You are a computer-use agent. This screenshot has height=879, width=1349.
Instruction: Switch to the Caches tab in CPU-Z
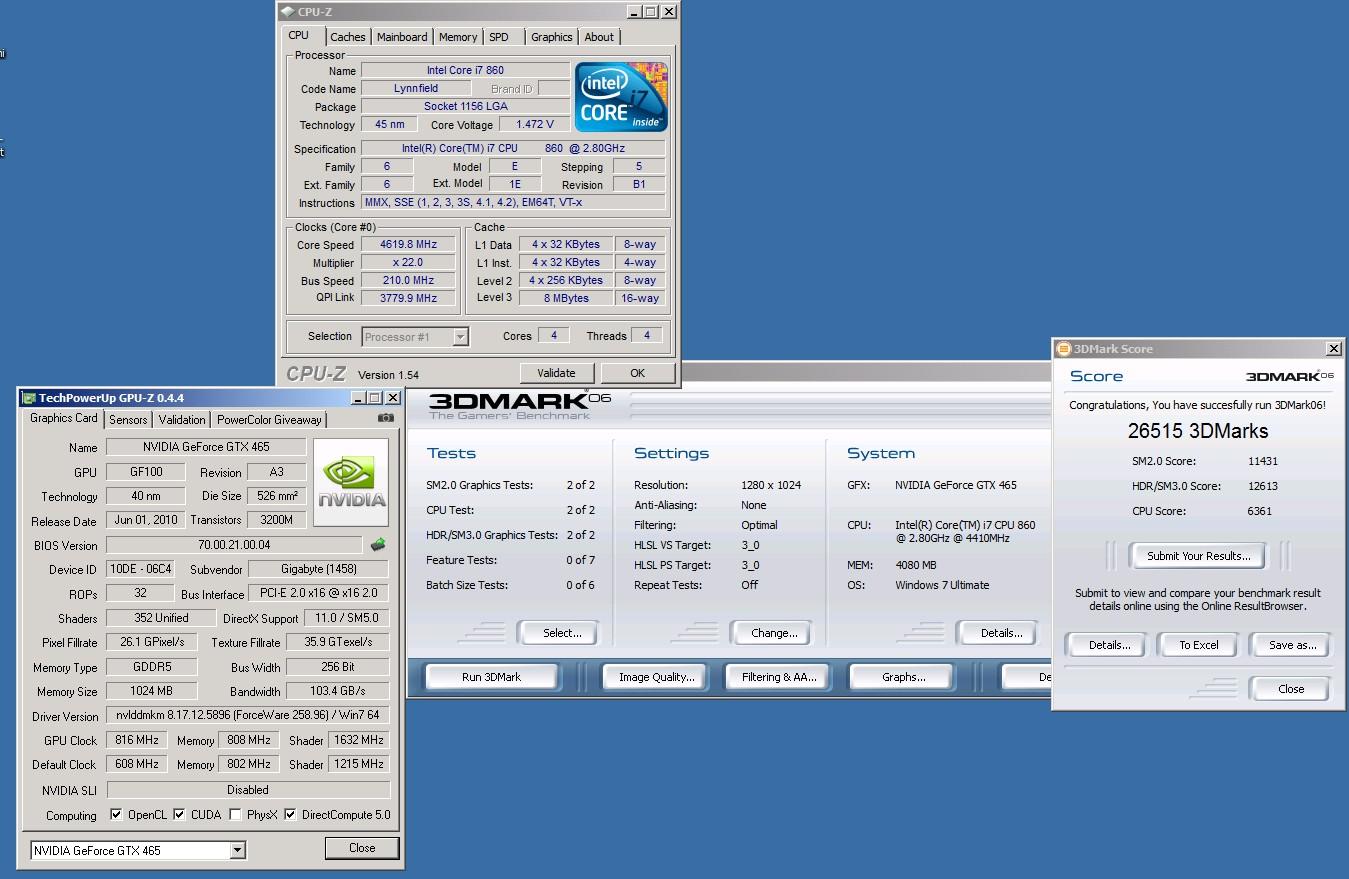[x=348, y=37]
